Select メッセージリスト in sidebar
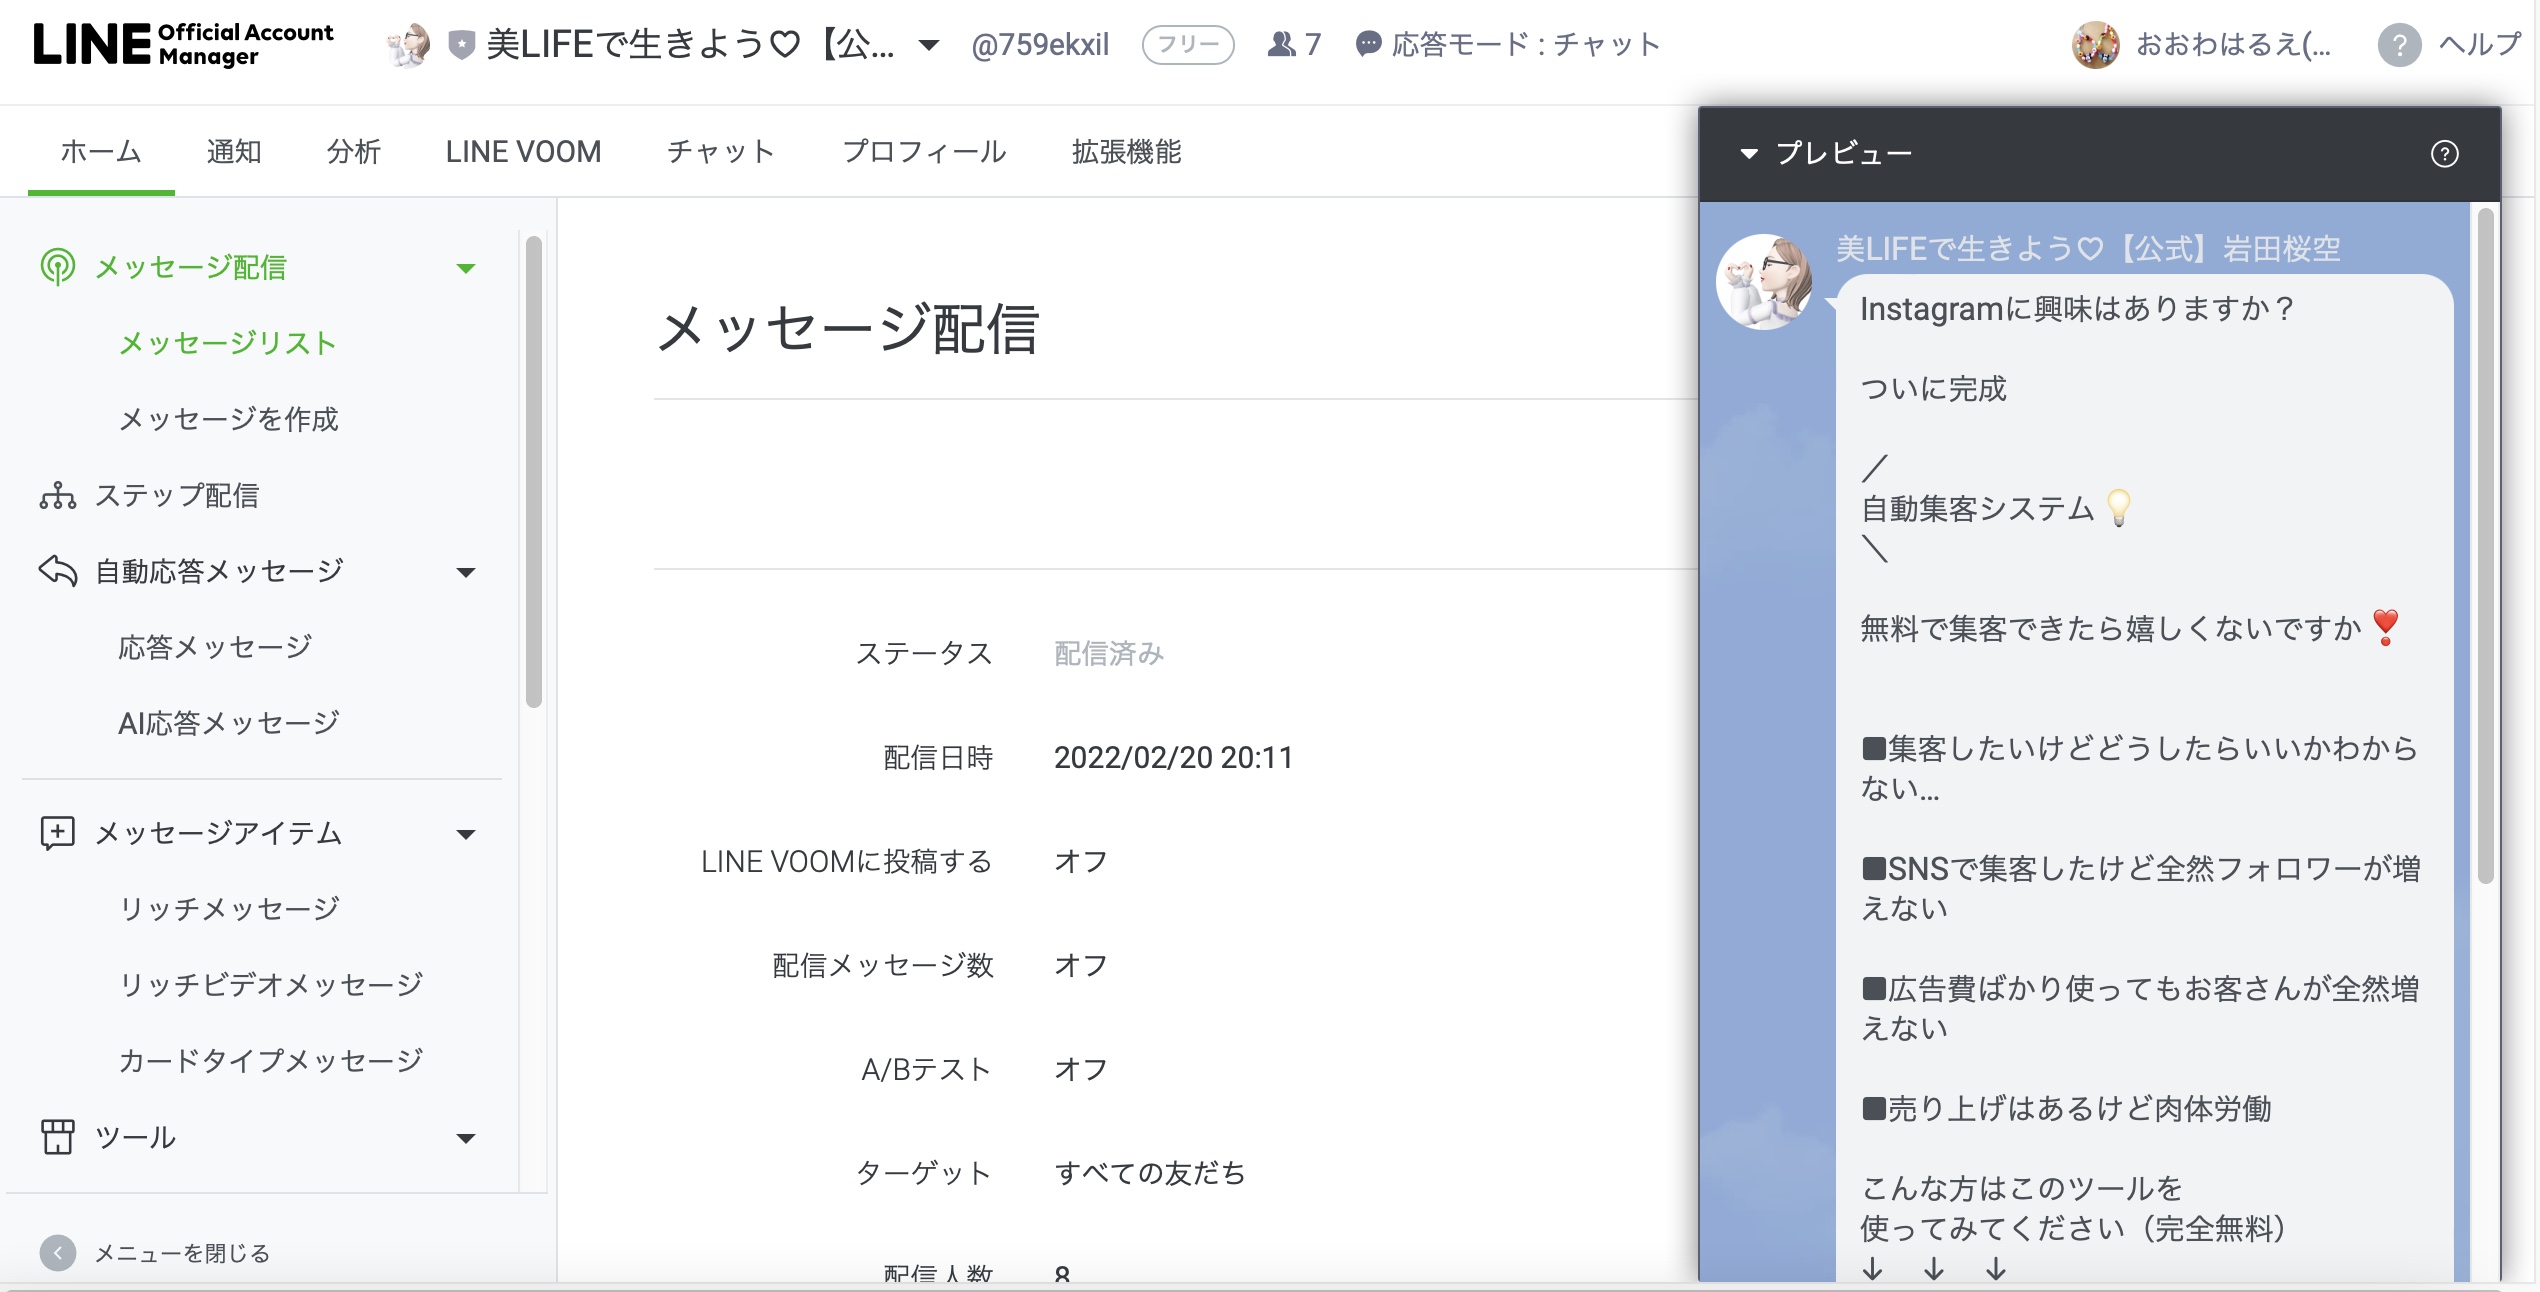The height and width of the screenshot is (1292, 2540). pyautogui.click(x=228, y=343)
